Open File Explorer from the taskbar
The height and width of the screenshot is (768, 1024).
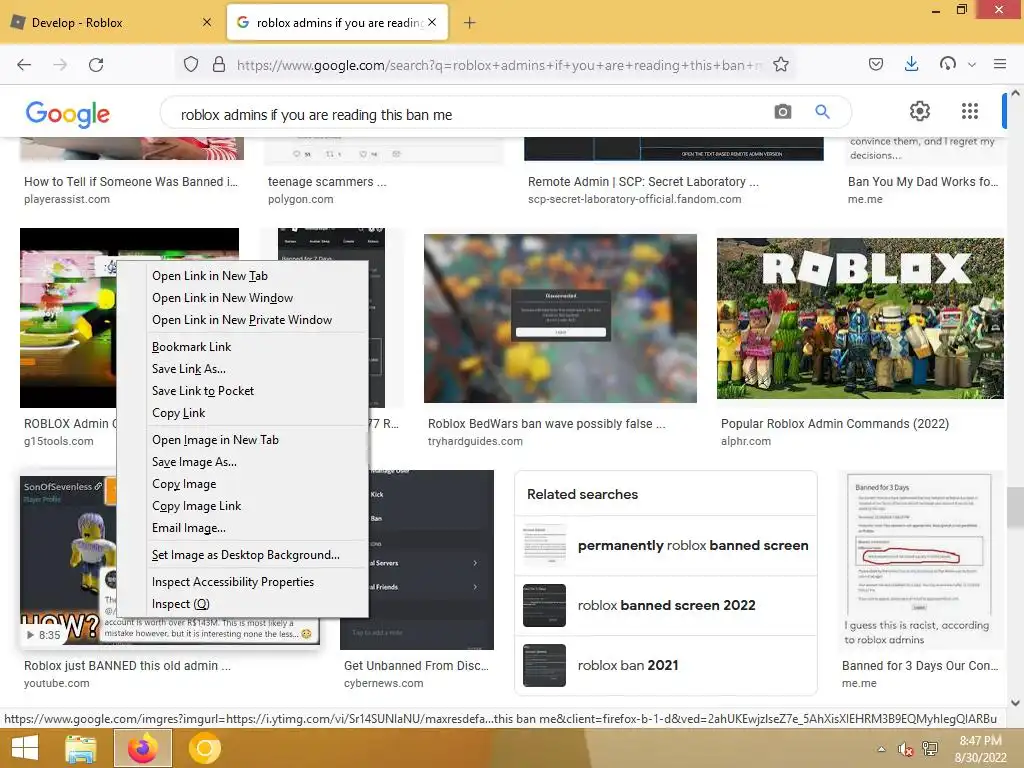(80, 748)
